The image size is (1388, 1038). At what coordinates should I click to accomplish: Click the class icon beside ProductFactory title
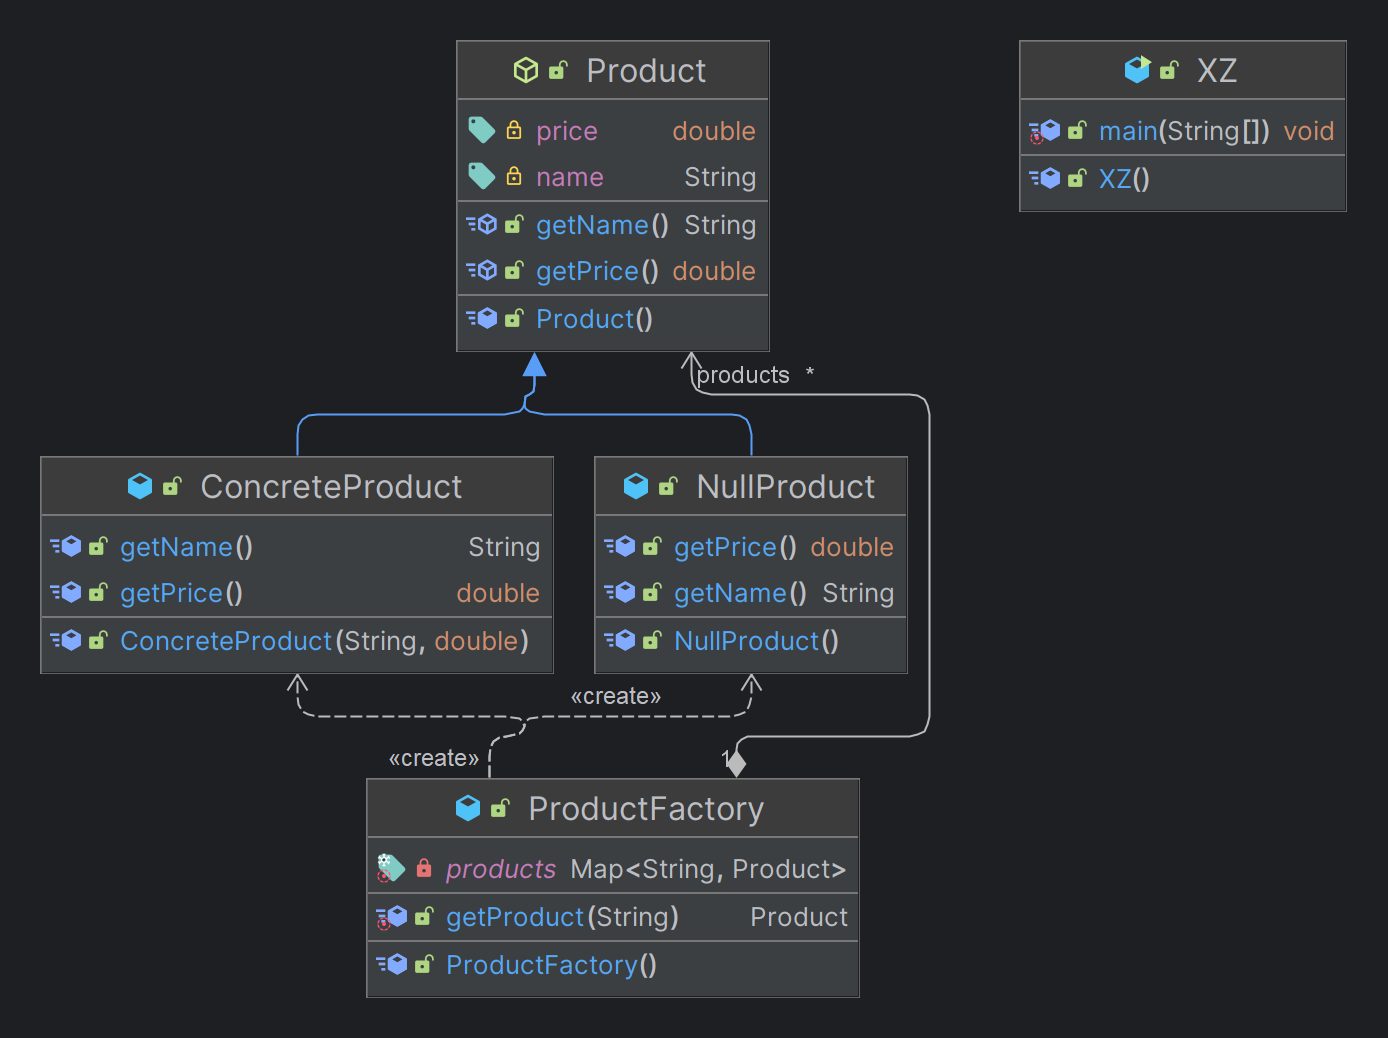[x=468, y=808]
